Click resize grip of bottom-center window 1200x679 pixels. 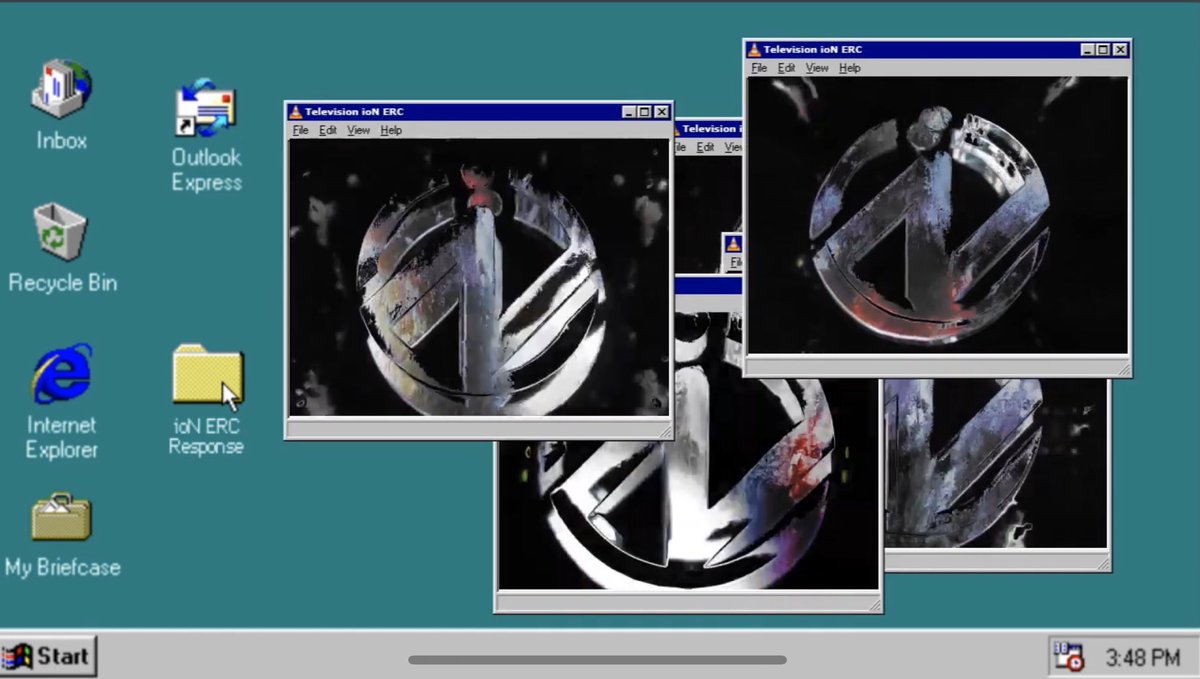873,603
